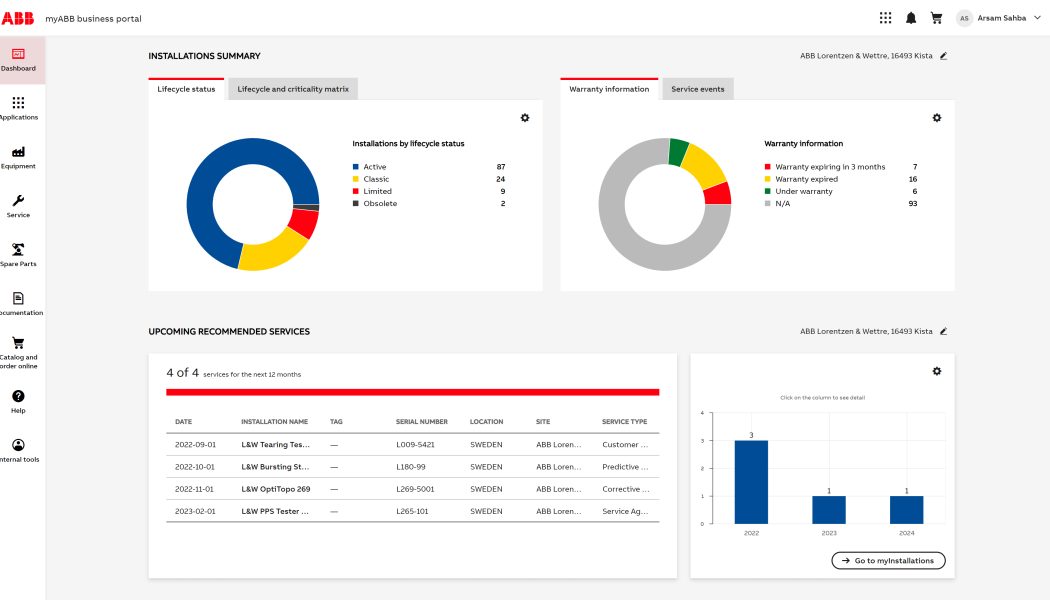Open Spare Parts in the sidebar

[x=18, y=255]
